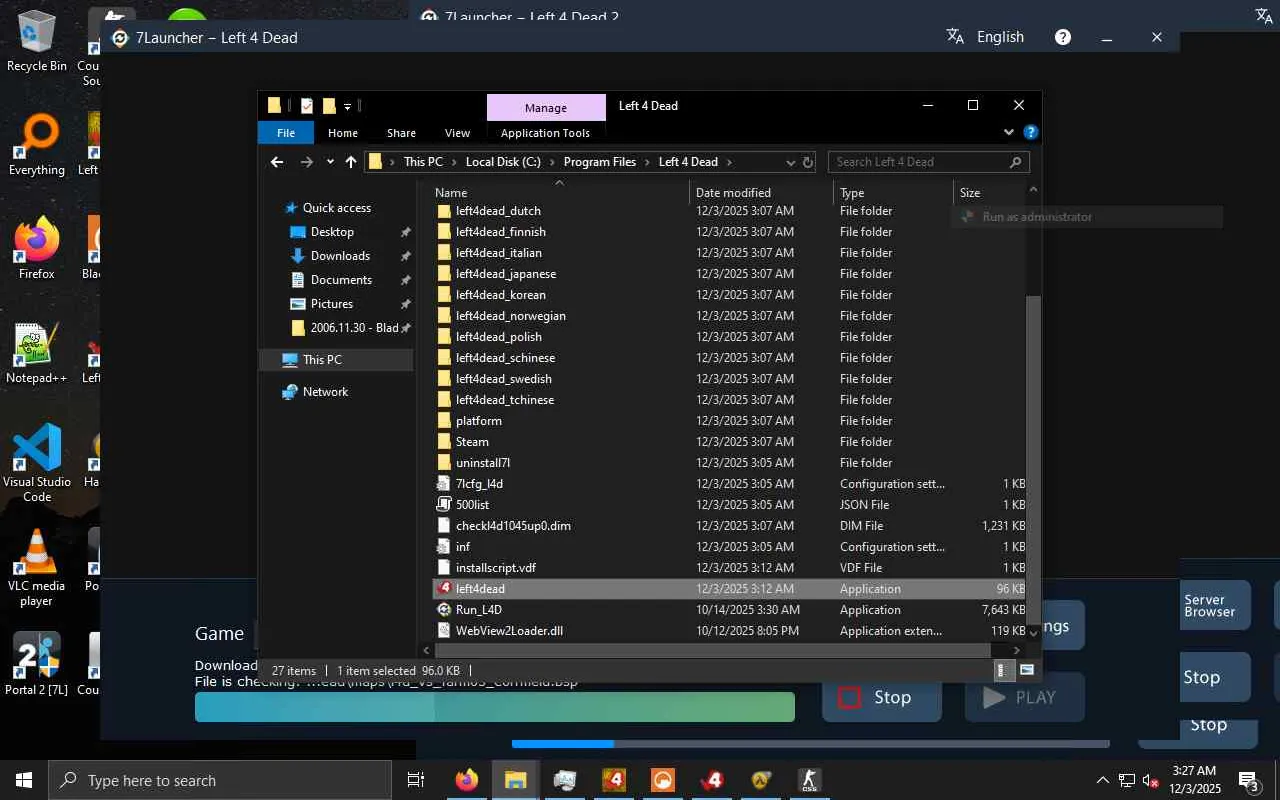Viewport: 1280px width, 800px height.
Task: Open Task View from the taskbar
Action: [416, 780]
